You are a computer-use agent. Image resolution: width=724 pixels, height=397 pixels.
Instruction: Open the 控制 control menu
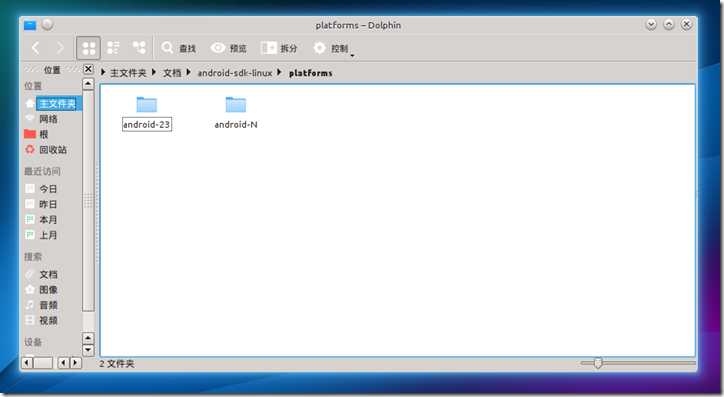point(332,48)
